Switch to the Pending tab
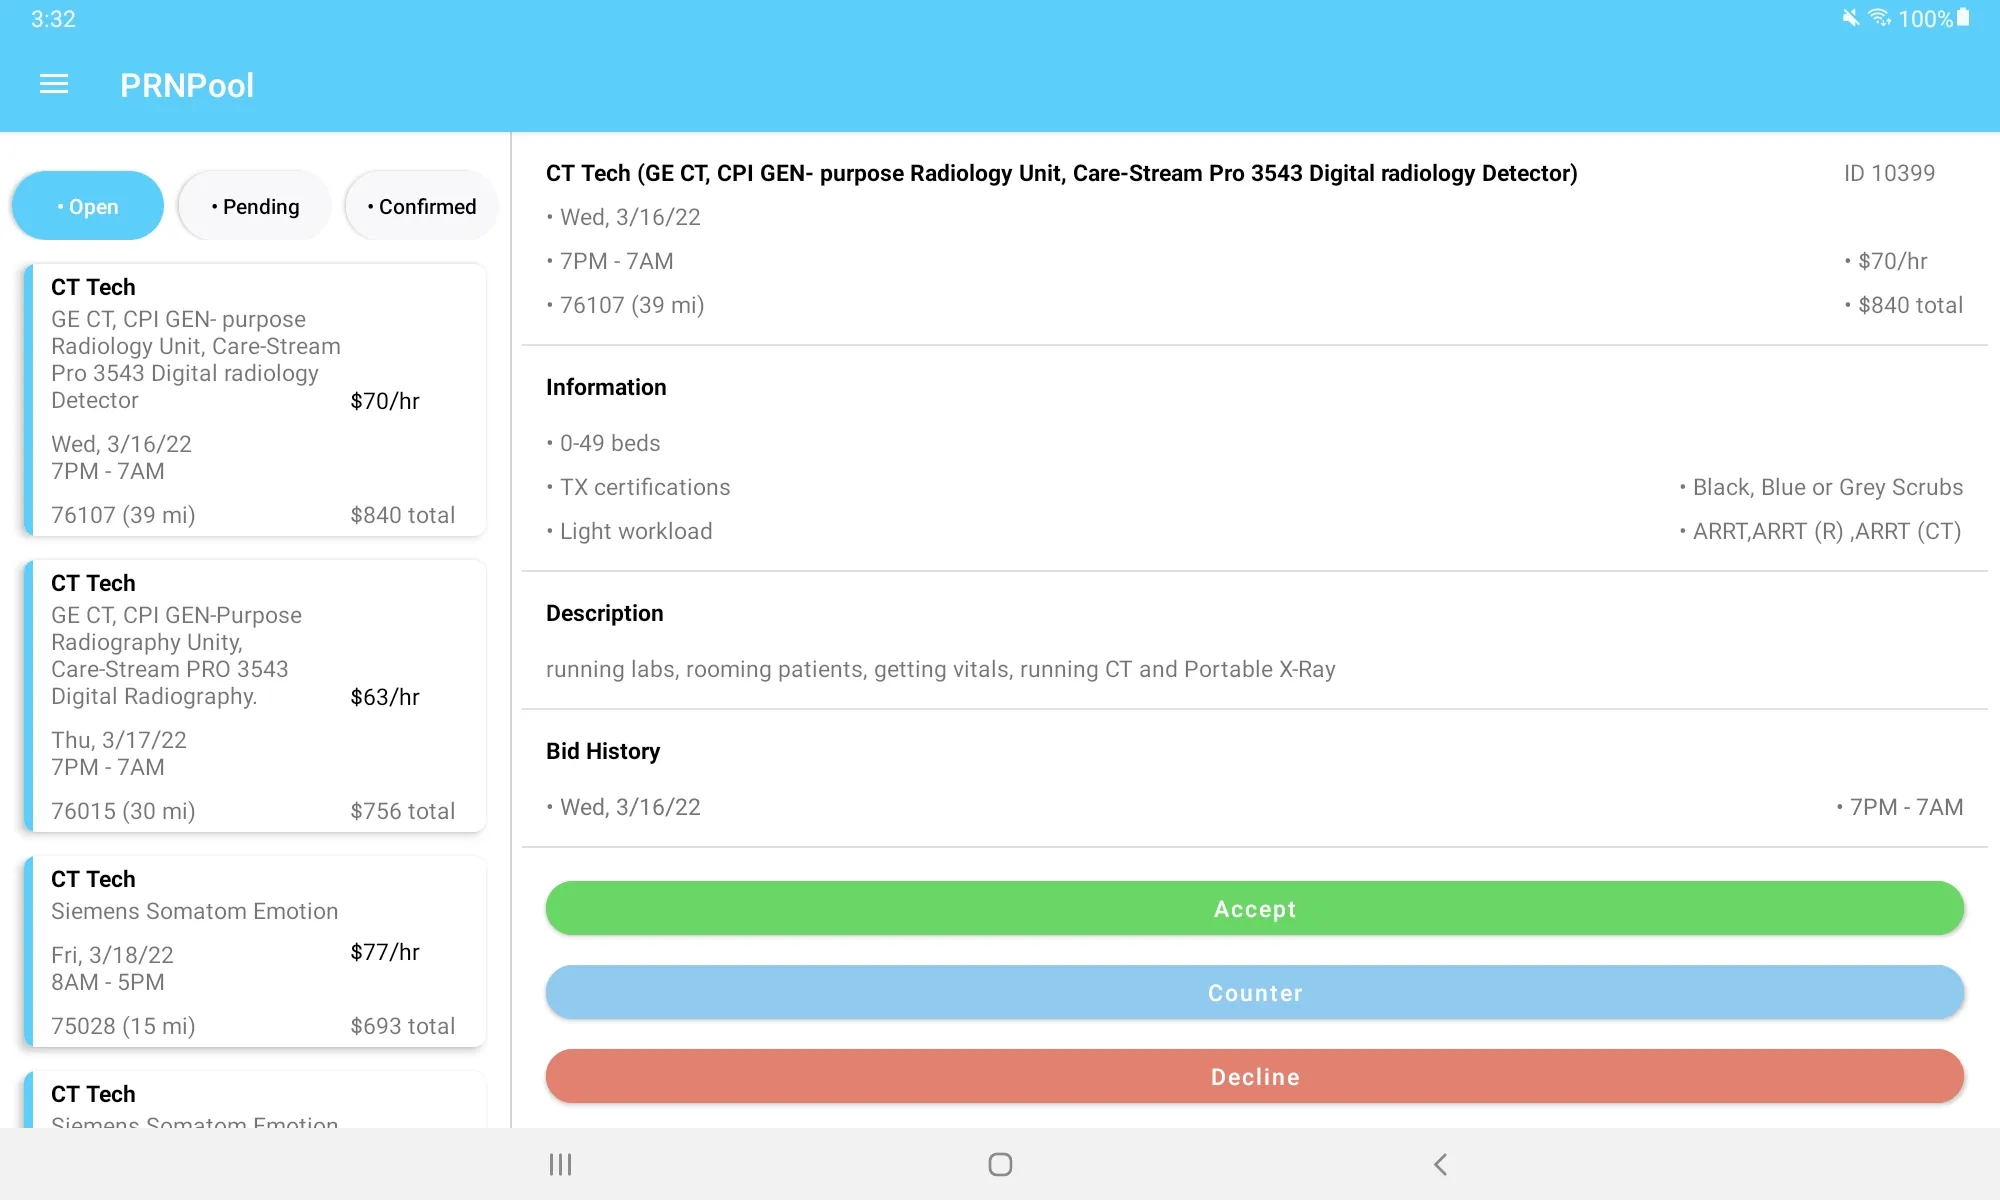Viewport: 2000px width, 1200px height. pyautogui.click(x=255, y=206)
